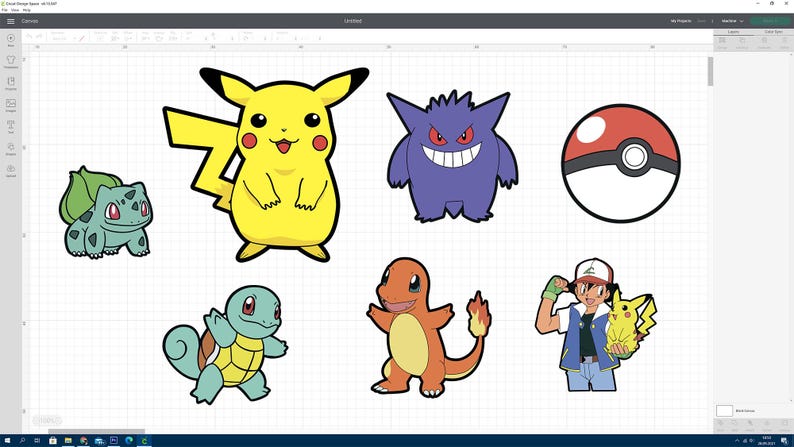
Task: Open the Images library in sidebar
Action: [11, 105]
